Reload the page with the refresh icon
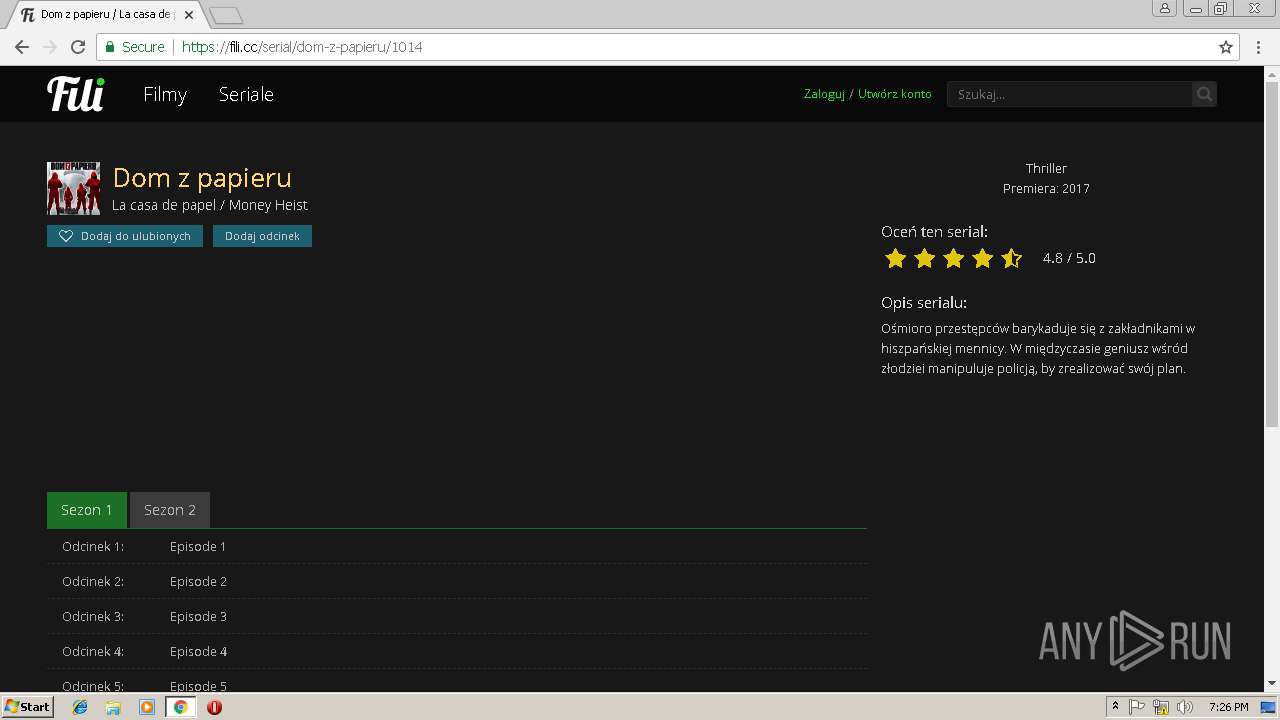The width and height of the screenshot is (1280, 720). [x=78, y=47]
